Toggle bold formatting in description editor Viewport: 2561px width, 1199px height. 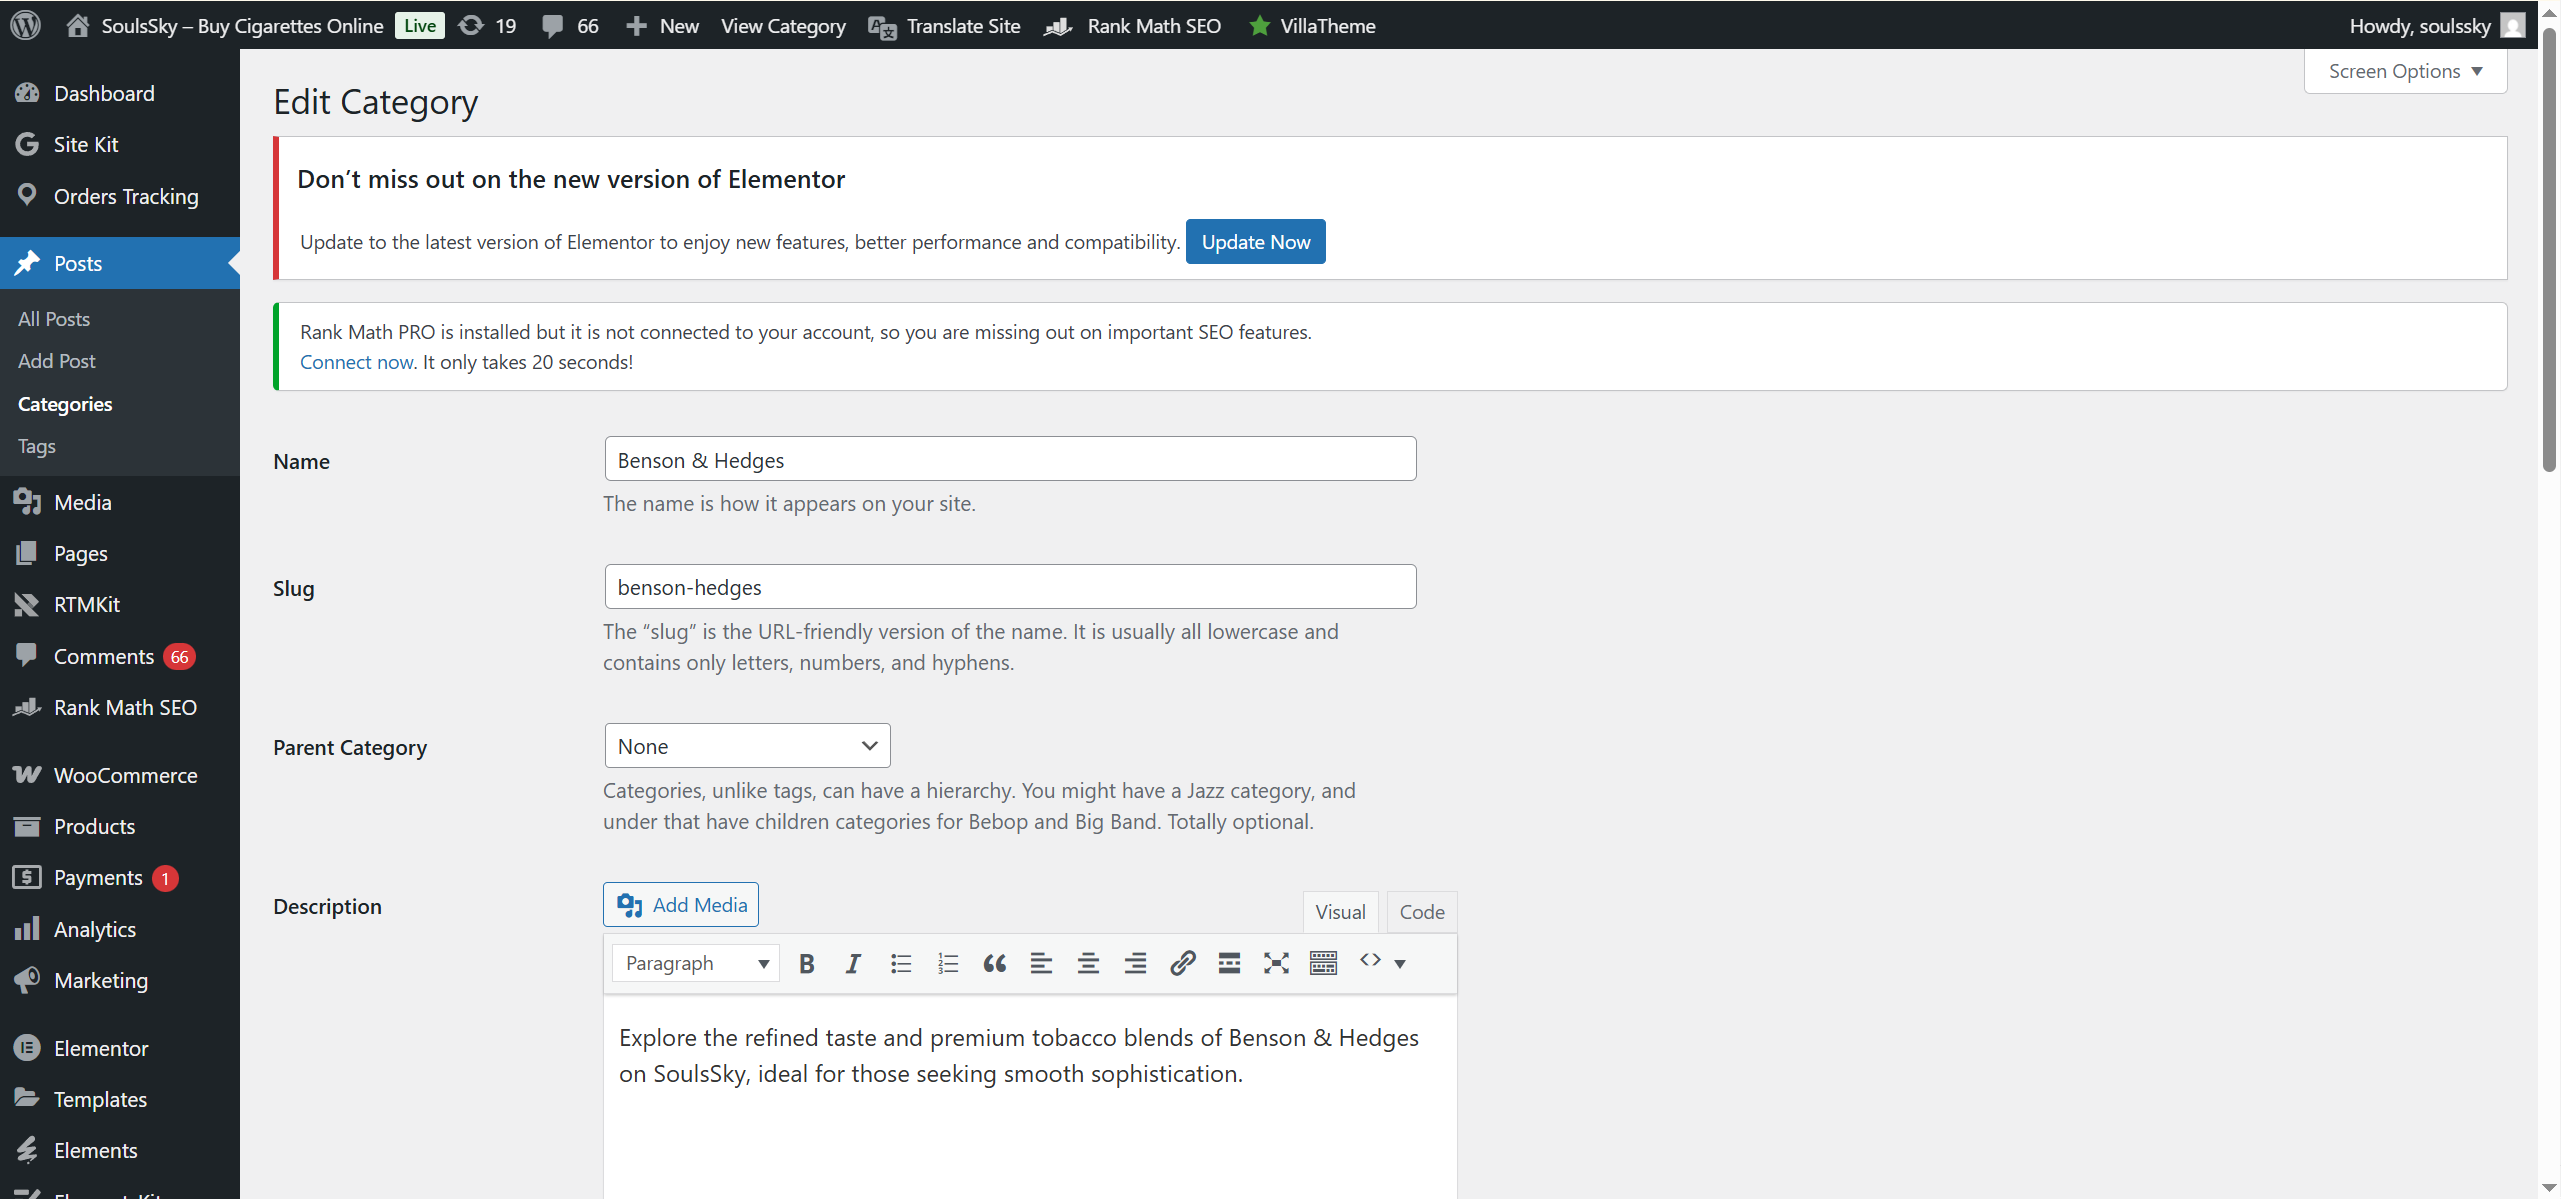tap(807, 963)
